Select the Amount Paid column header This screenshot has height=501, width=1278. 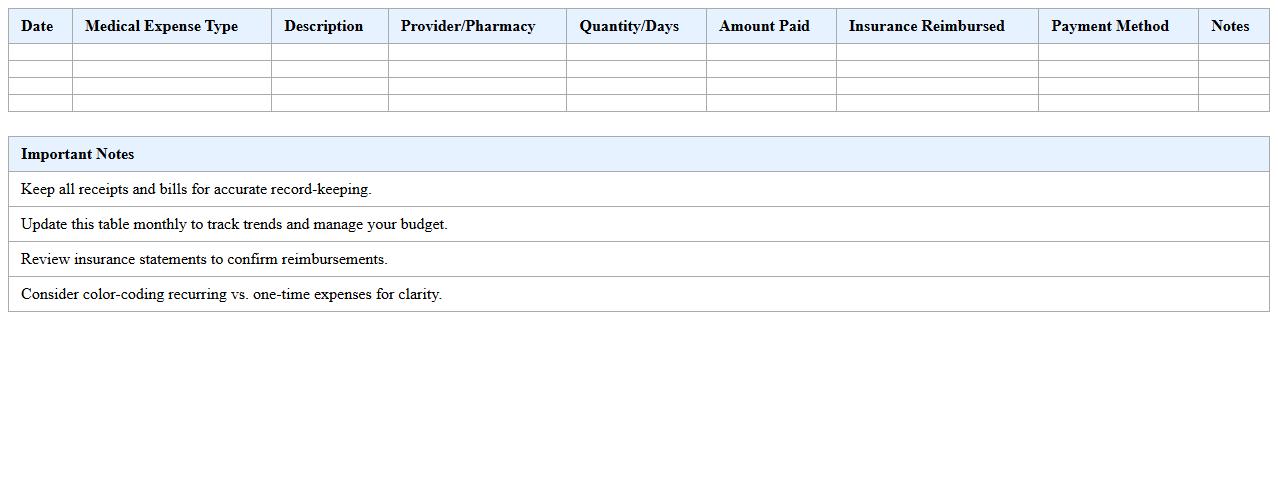pyautogui.click(x=764, y=26)
